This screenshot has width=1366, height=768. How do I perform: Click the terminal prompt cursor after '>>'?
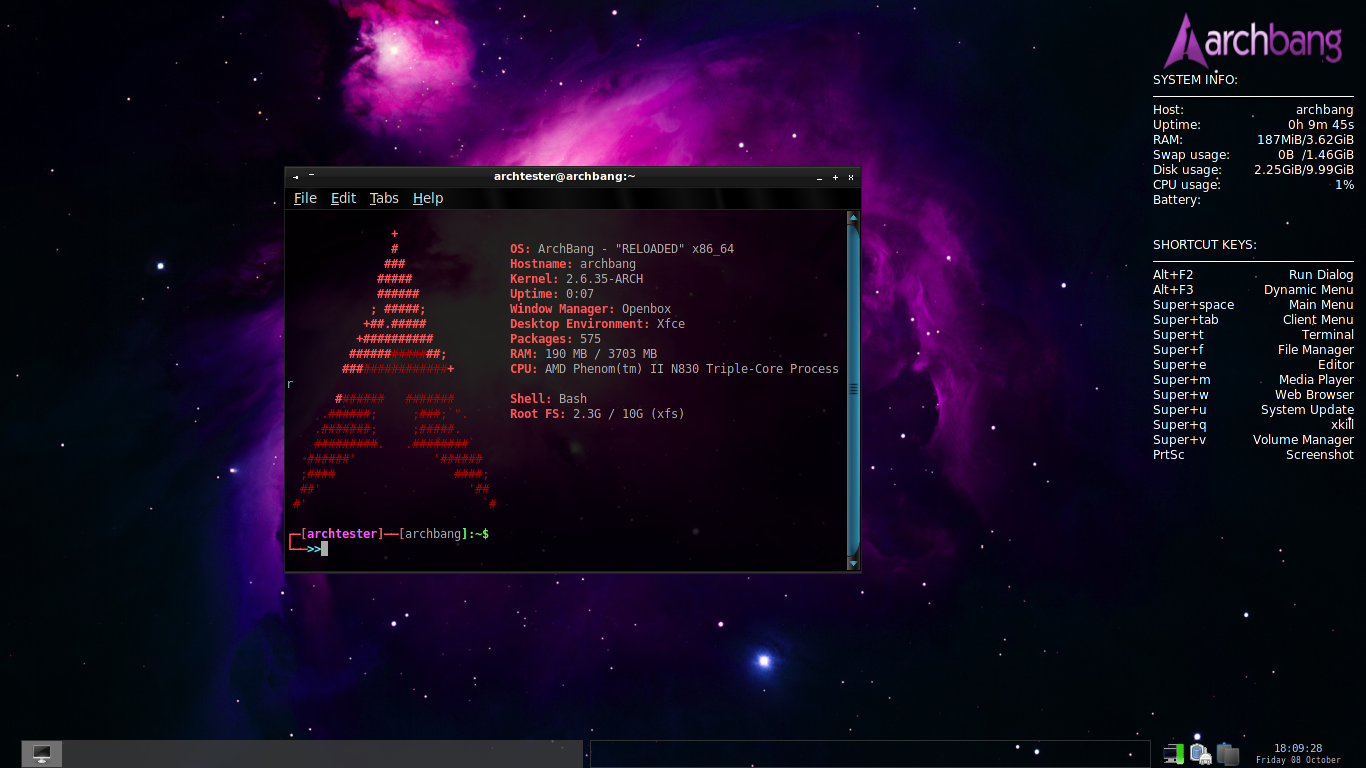point(324,548)
